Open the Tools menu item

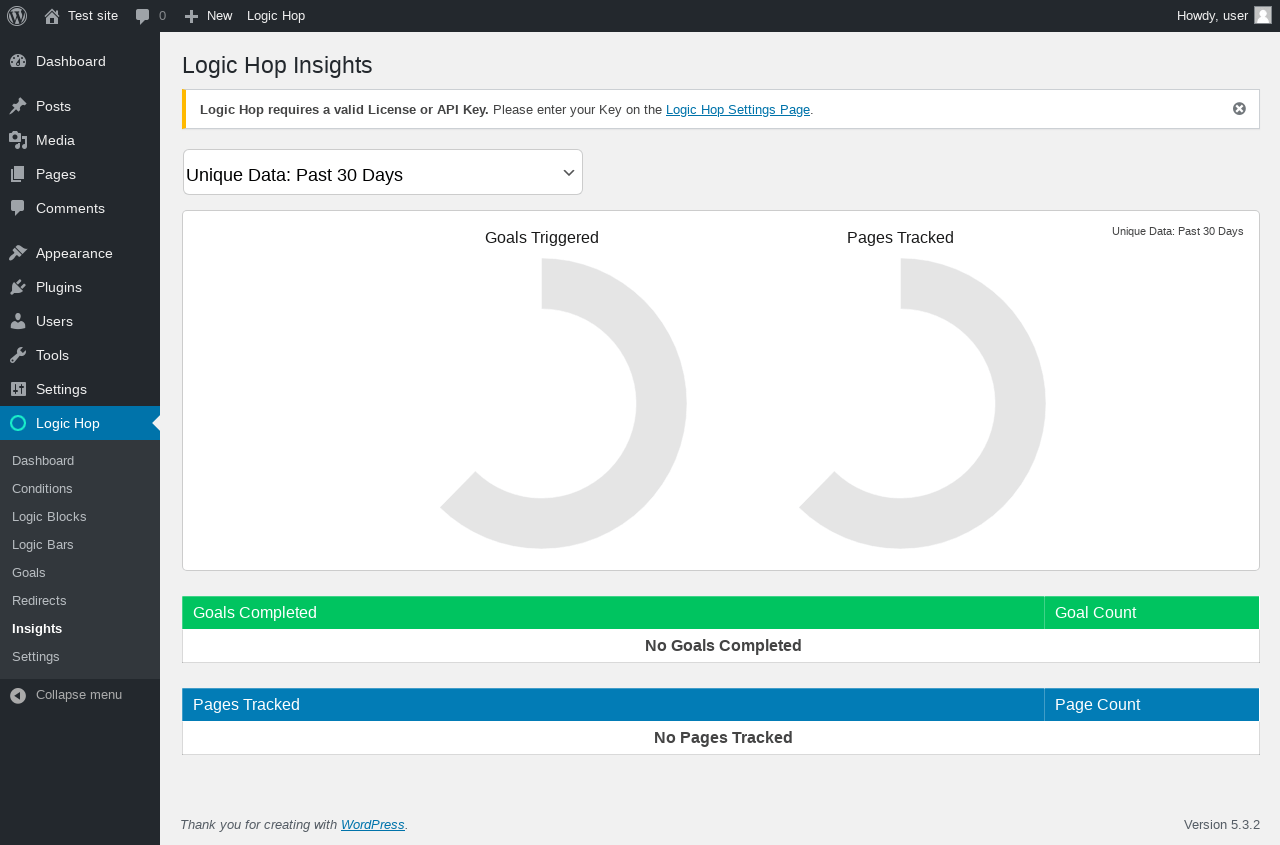80,355
